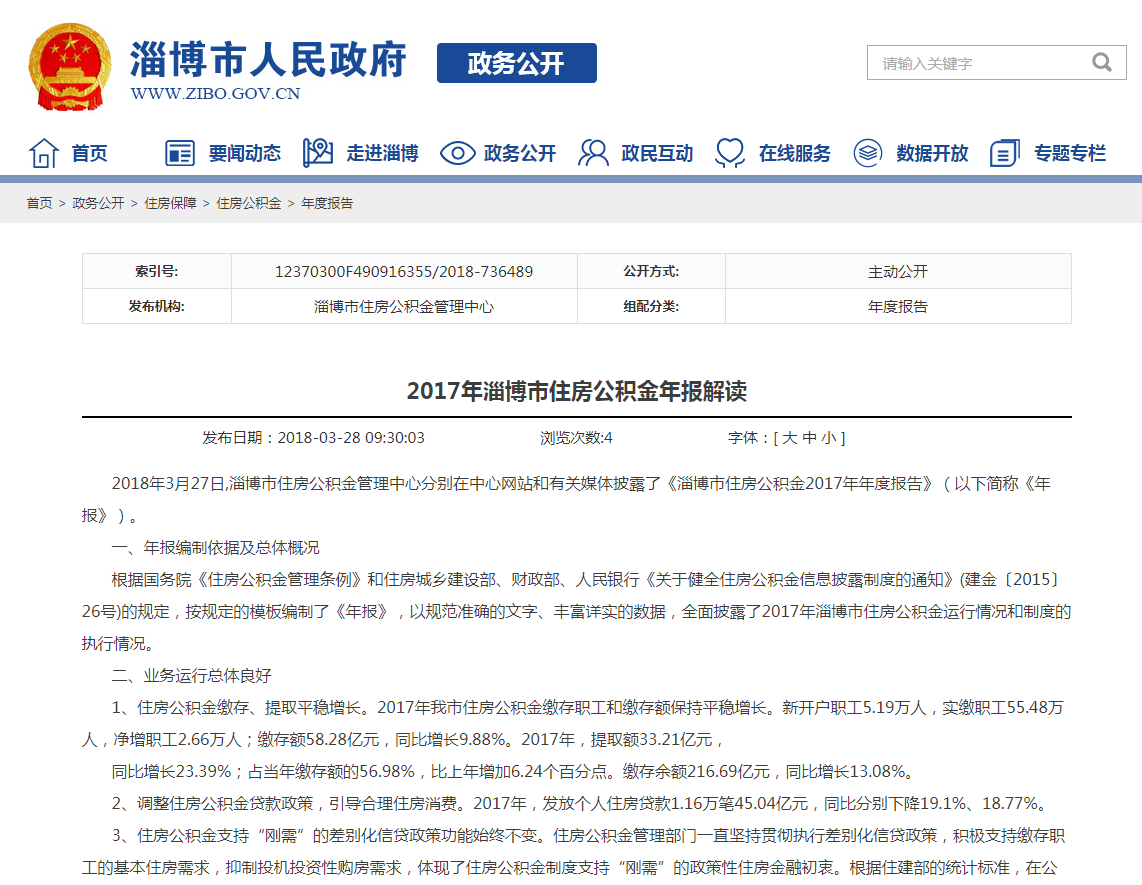
Task: Click the index number 12370300F490916355/2018-736489
Action: [404, 272]
